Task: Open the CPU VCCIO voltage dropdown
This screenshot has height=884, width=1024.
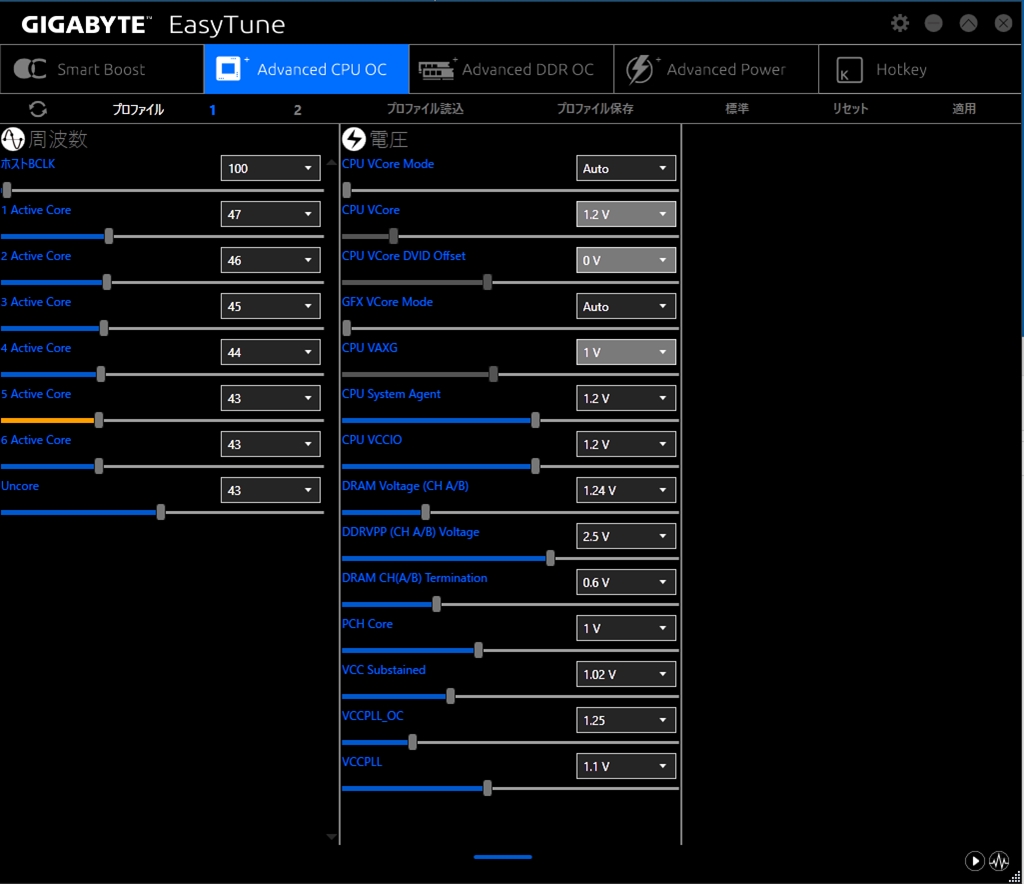Action: 626,444
